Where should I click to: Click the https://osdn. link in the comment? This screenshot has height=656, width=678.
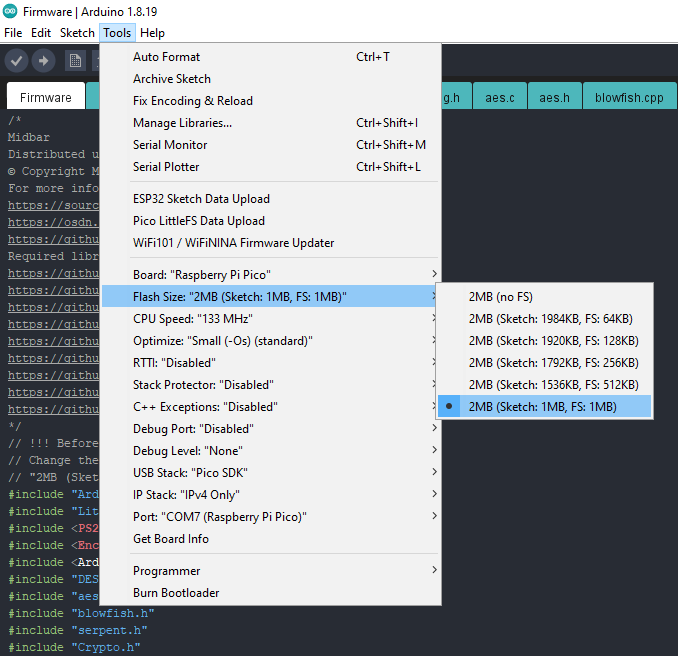53,222
